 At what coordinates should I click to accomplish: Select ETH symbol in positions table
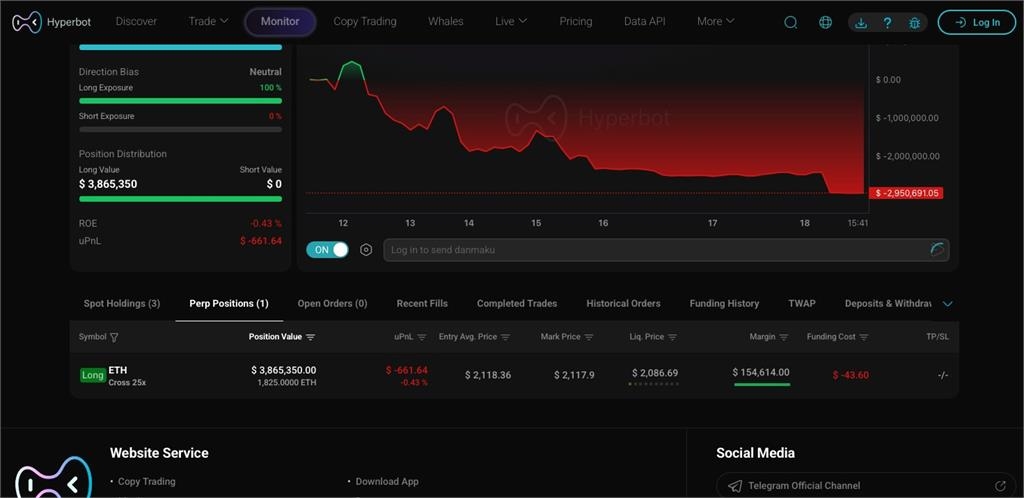click(118, 370)
